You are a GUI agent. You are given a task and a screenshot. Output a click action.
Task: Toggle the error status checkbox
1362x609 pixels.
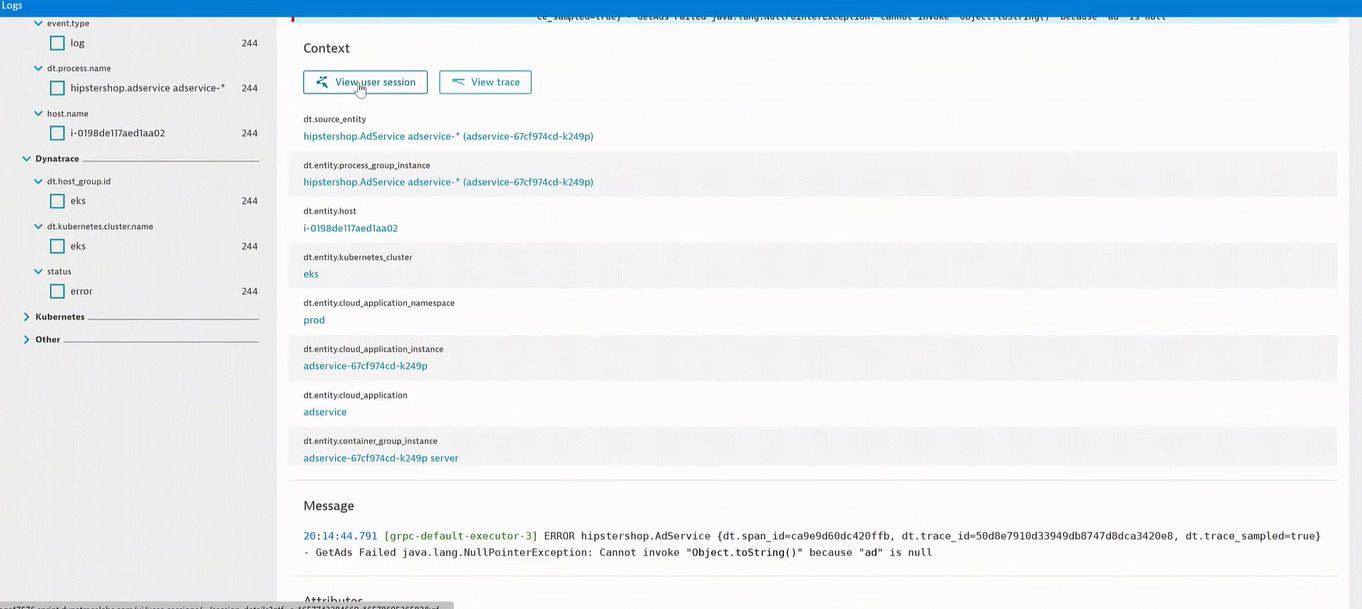(x=57, y=291)
